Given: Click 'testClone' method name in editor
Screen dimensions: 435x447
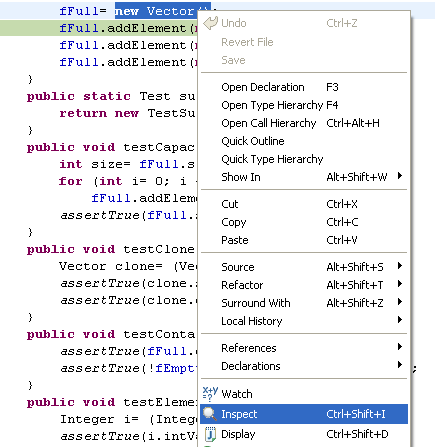Looking at the screenshot, I should [x=159, y=249].
